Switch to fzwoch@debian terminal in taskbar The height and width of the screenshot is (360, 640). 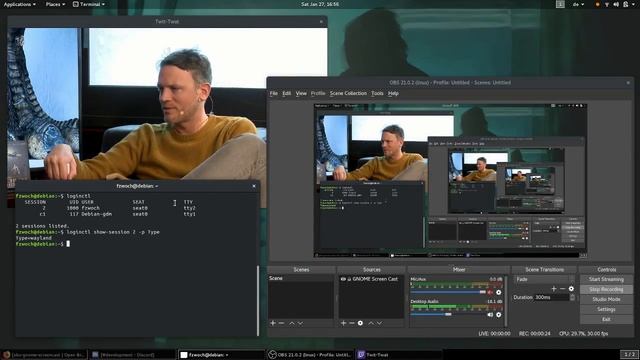tap(221, 355)
